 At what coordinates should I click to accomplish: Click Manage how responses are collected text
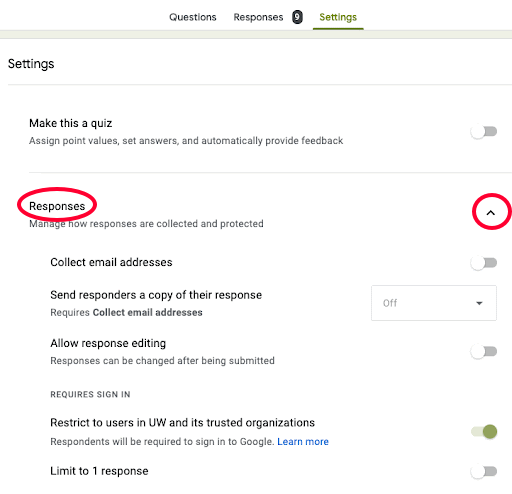(146, 224)
